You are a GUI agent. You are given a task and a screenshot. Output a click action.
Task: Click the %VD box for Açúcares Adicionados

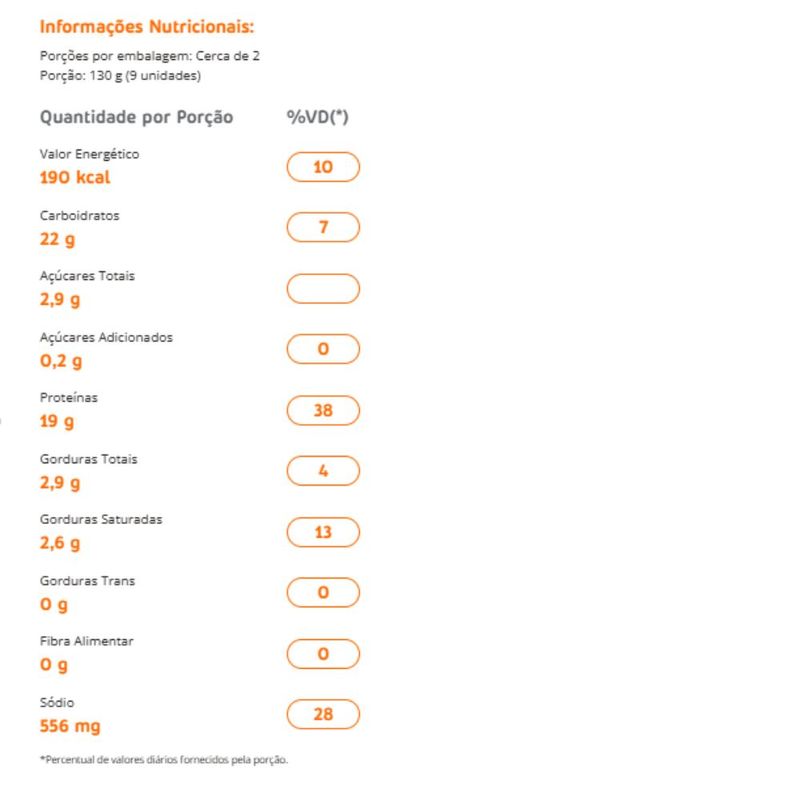(323, 350)
